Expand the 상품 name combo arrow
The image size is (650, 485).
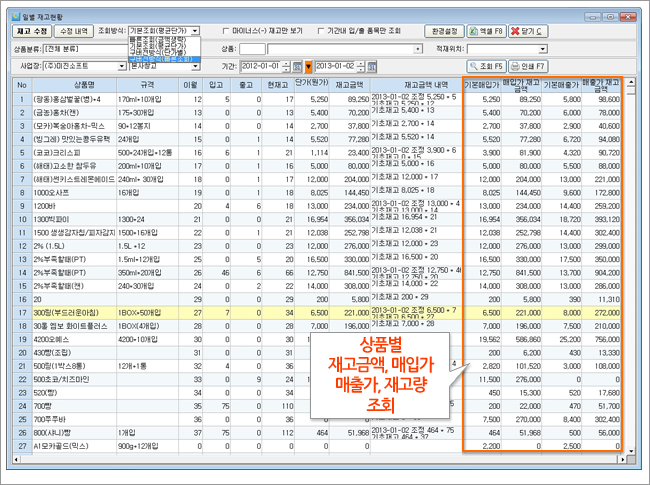(x=418, y=49)
